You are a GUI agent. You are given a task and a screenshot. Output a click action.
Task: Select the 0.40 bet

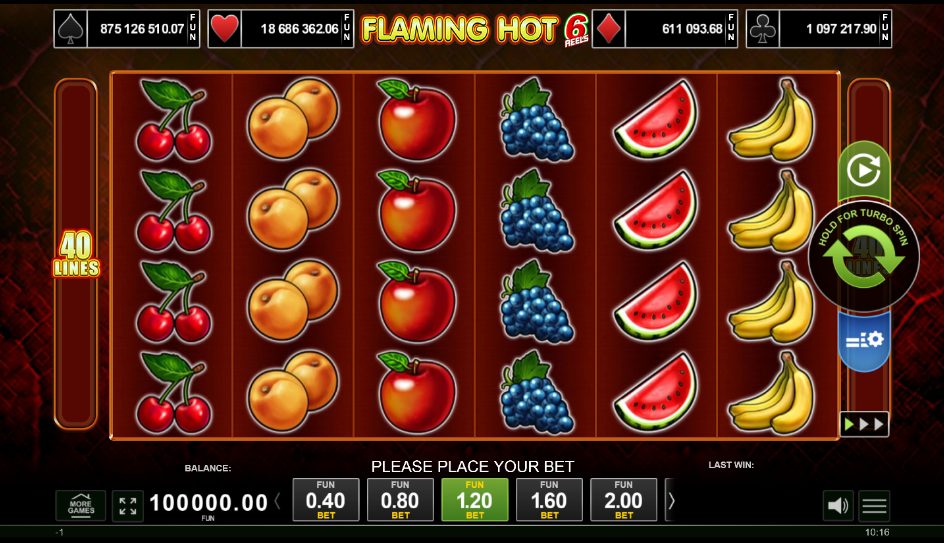click(326, 500)
